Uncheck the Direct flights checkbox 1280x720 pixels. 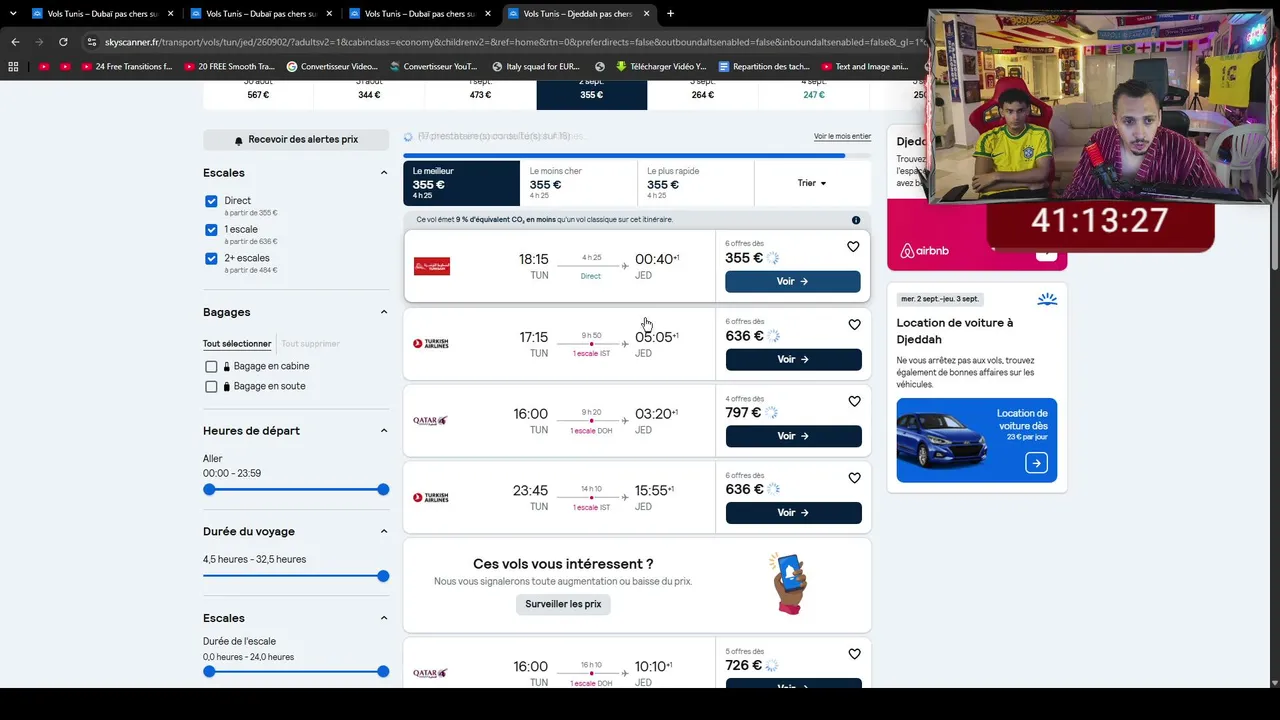211,201
